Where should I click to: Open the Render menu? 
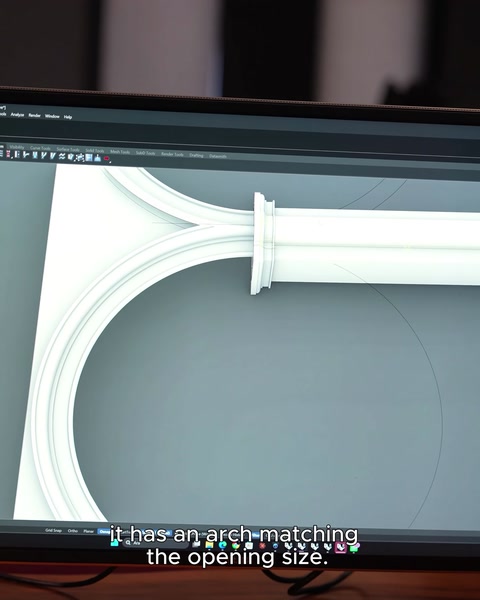[x=34, y=115]
